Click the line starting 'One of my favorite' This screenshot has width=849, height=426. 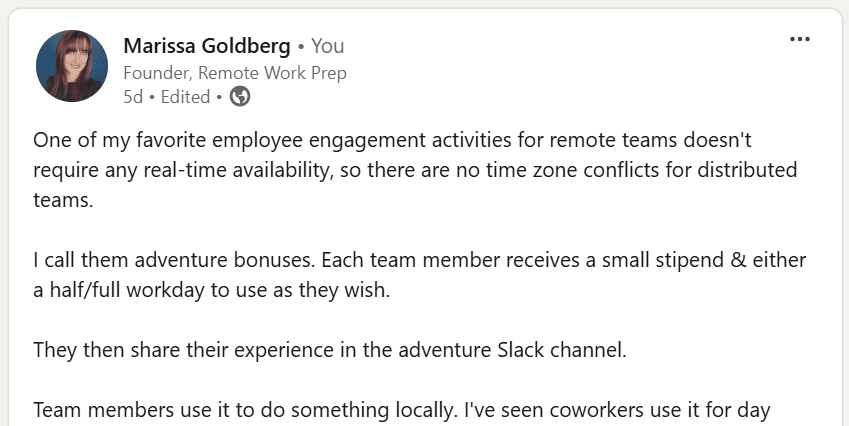(x=393, y=140)
